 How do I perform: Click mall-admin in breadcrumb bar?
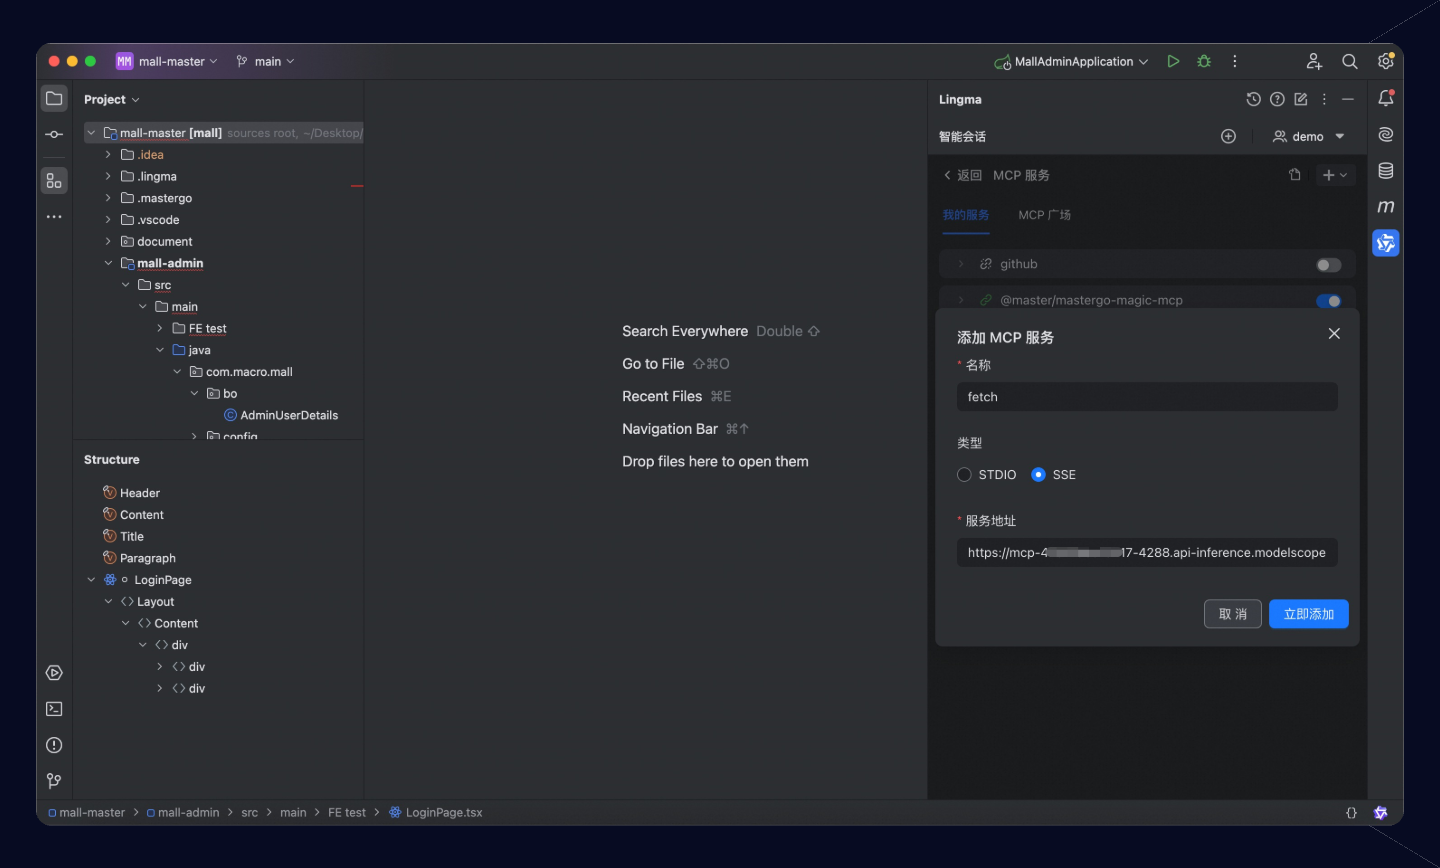tap(183, 813)
